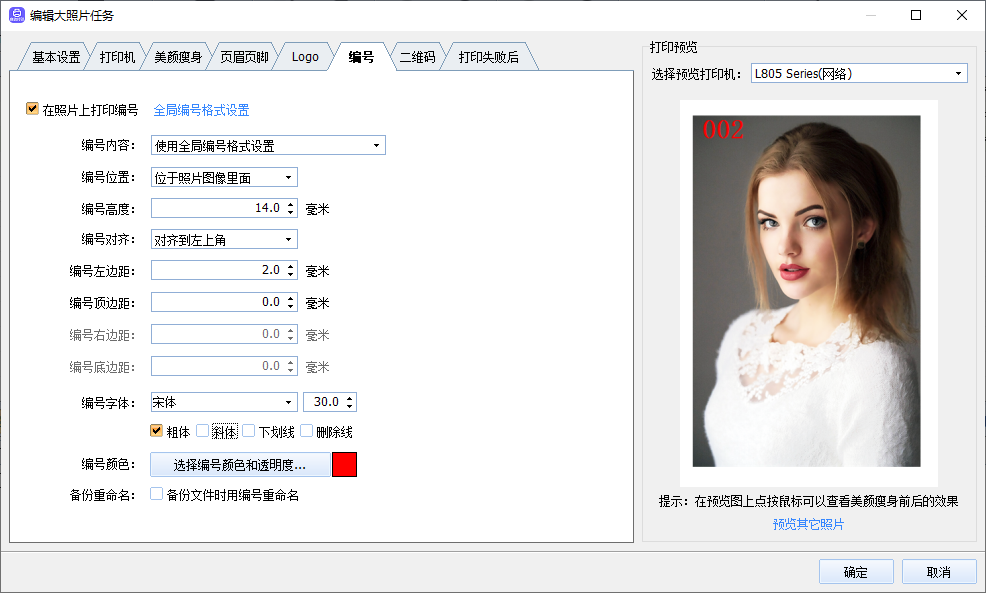Click the portrait preview photo
The image size is (986, 593).
(x=807, y=291)
